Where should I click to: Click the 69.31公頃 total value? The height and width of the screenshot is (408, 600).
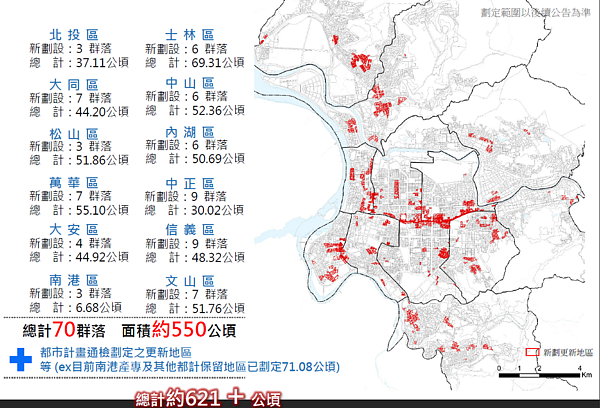[x=218, y=62]
